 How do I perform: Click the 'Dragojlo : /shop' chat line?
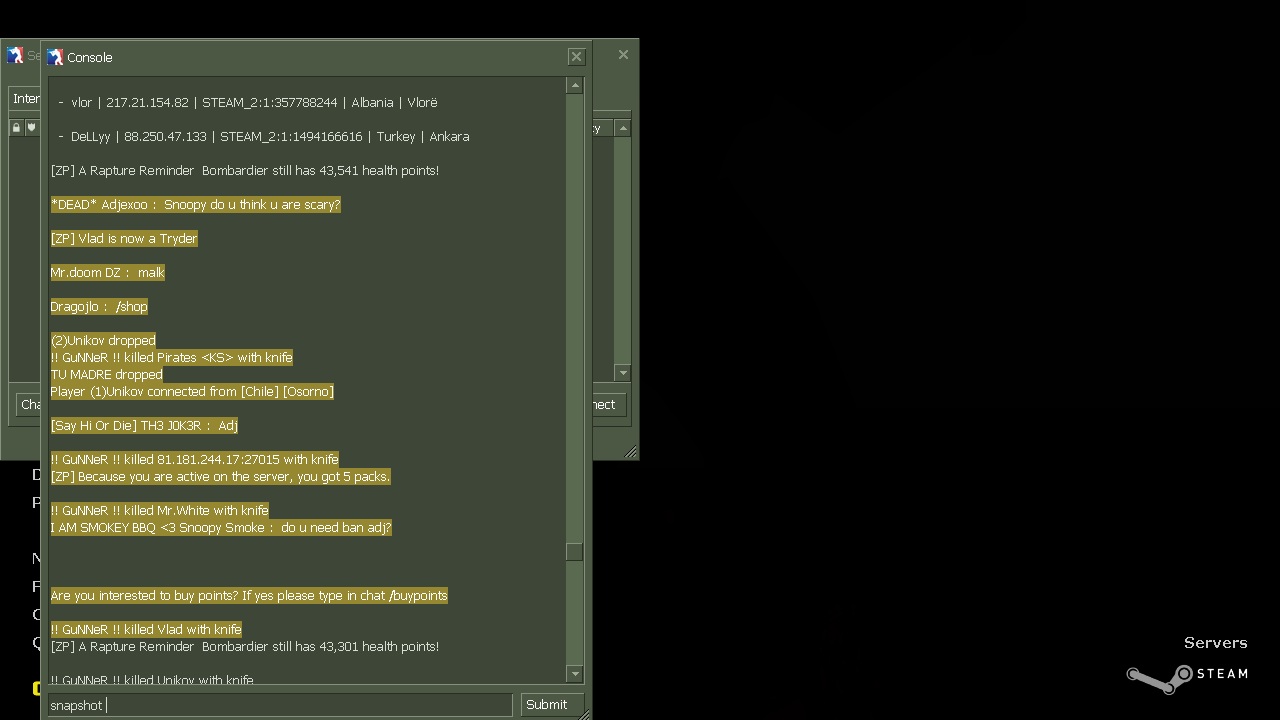click(99, 306)
